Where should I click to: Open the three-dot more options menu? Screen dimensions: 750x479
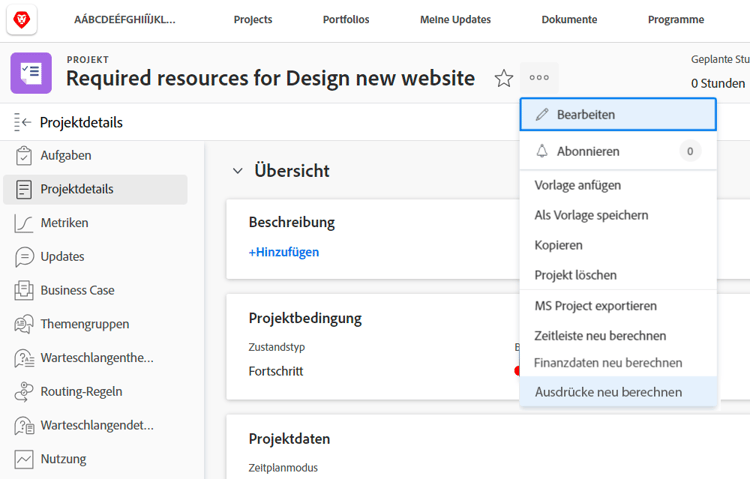coord(539,78)
